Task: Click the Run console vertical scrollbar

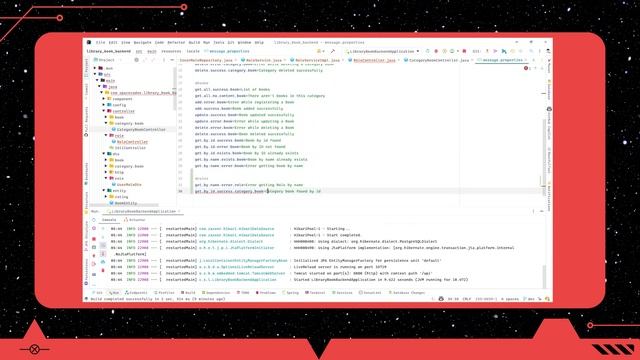Action: 544,276
